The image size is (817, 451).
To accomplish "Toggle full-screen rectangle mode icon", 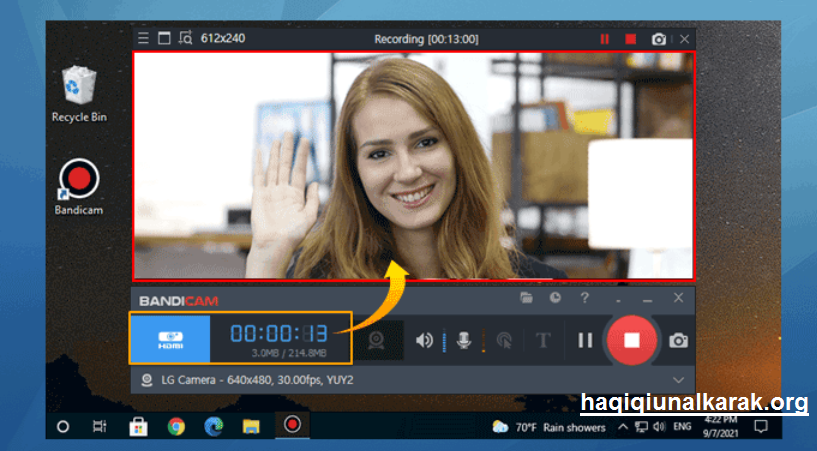I will click(x=164, y=38).
